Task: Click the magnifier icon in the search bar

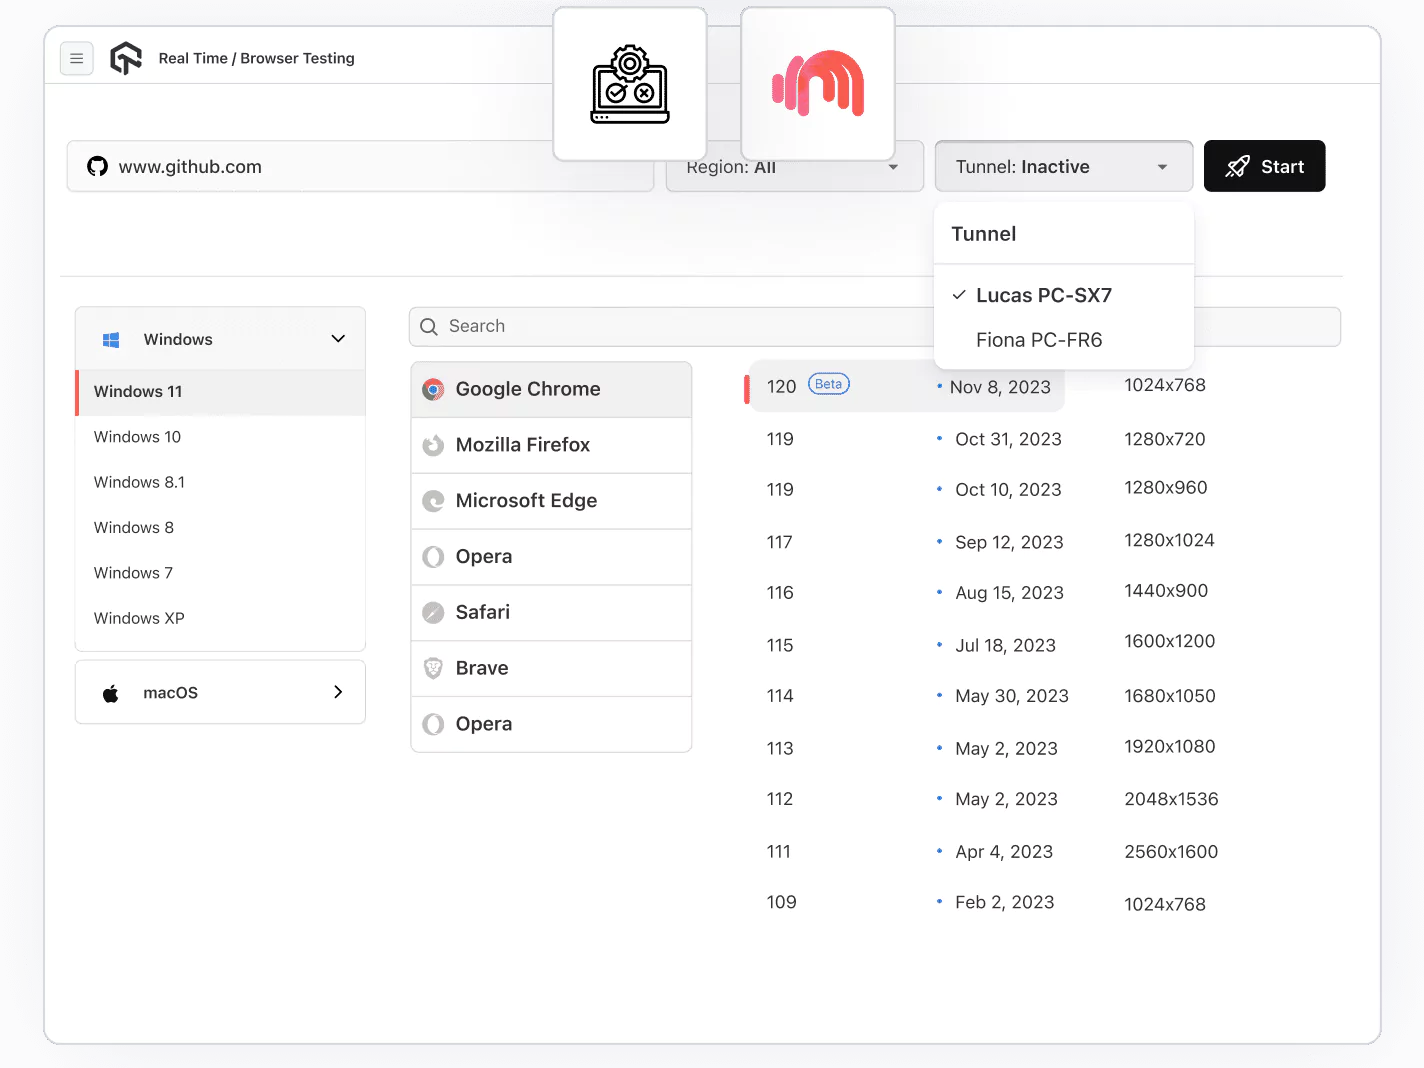Action: (428, 326)
